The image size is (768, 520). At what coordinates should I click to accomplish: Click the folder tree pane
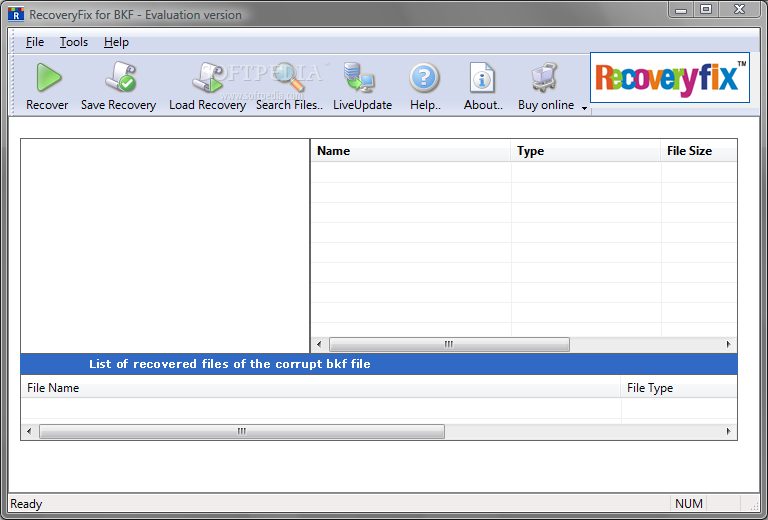pos(165,245)
